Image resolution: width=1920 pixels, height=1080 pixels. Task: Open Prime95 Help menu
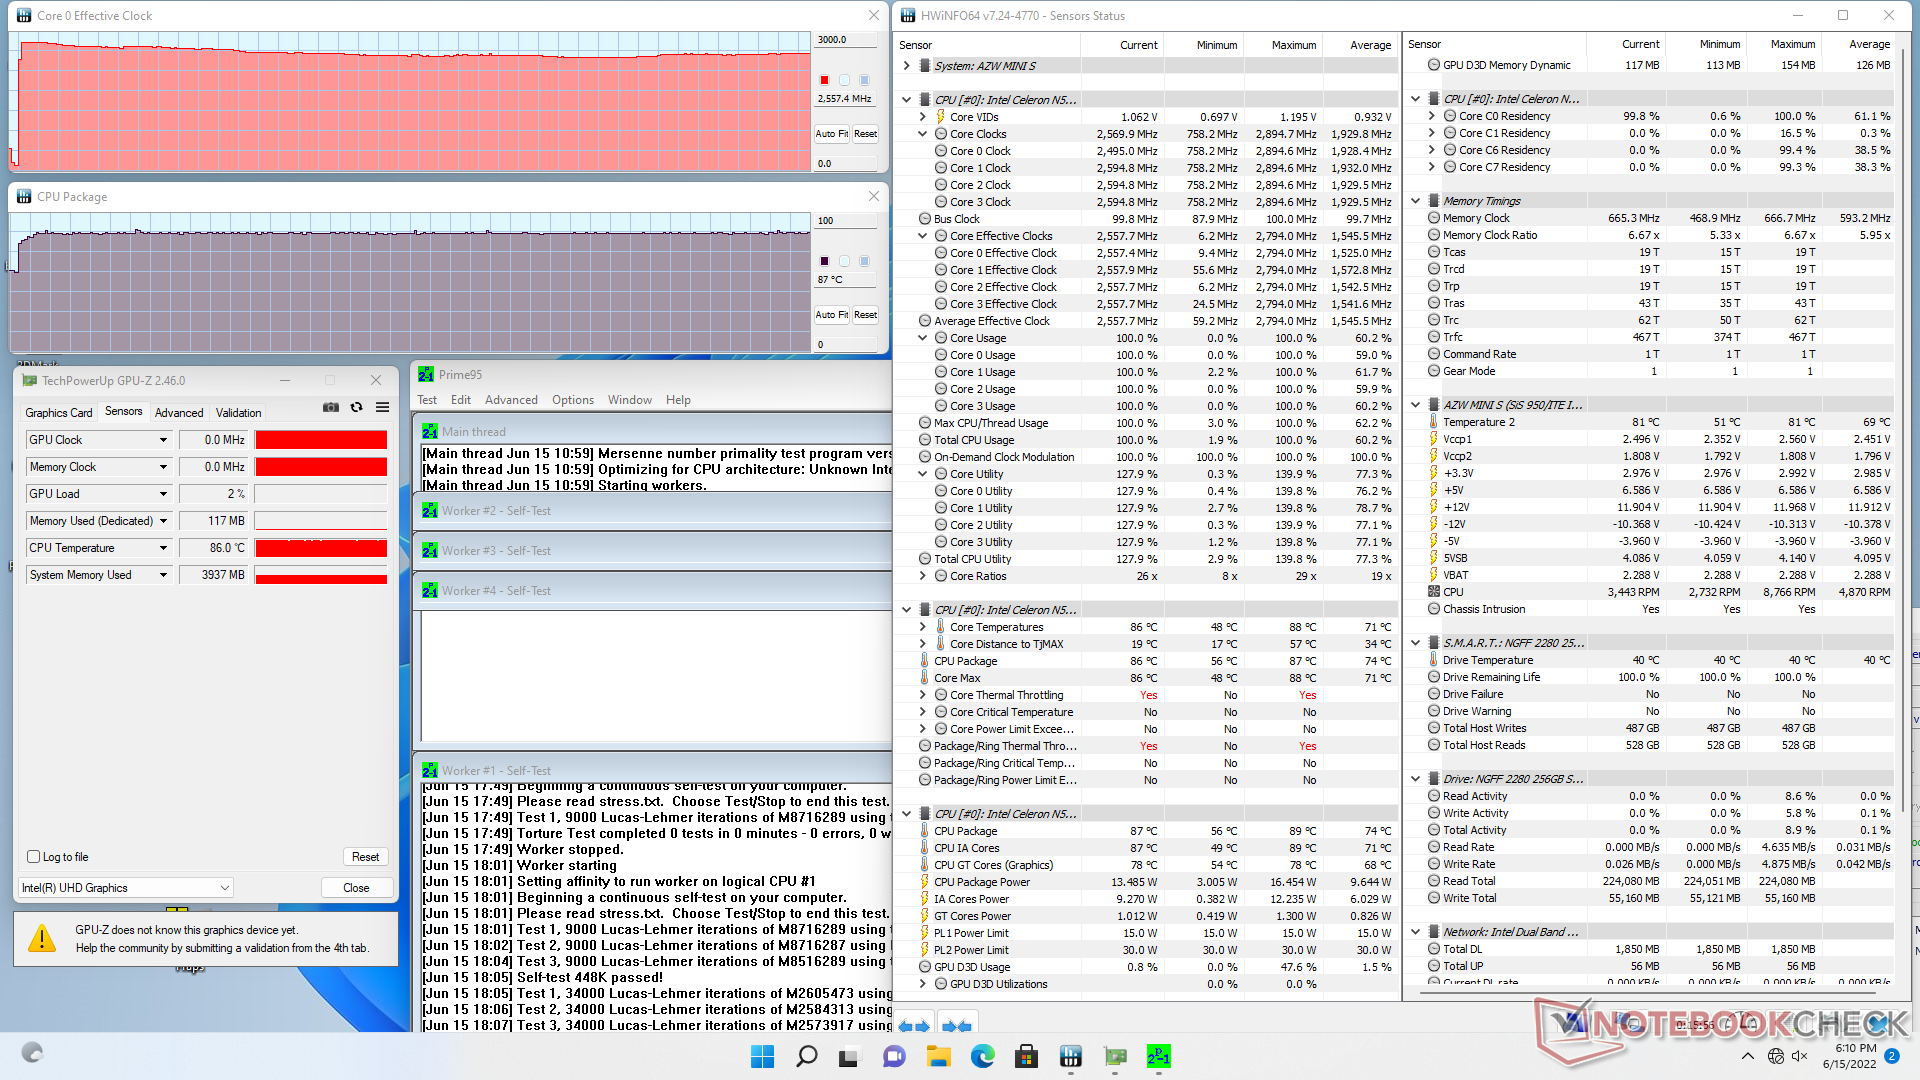tap(678, 400)
